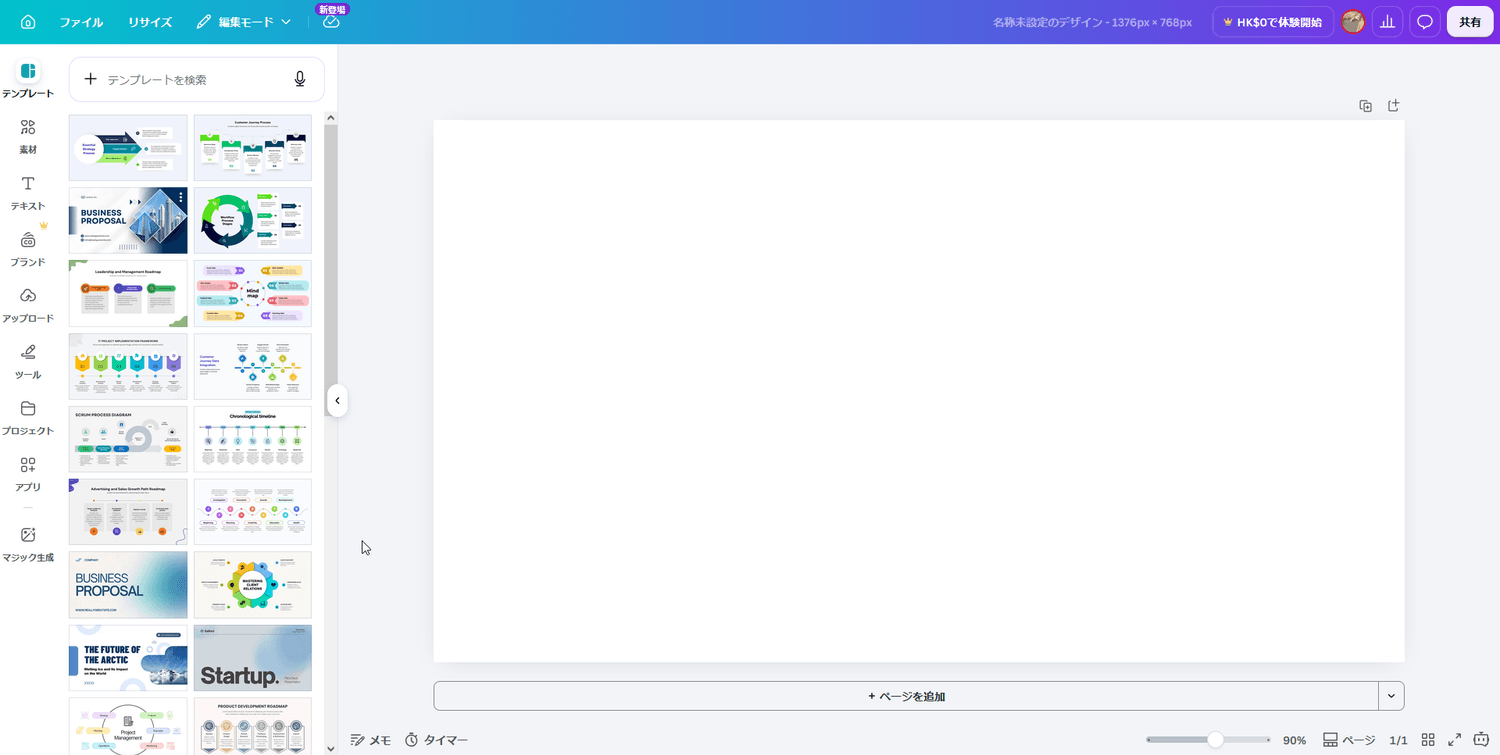This screenshot has width=1500, height=755.
Task: Open the リサイズ menu
Action: (150, 22)
